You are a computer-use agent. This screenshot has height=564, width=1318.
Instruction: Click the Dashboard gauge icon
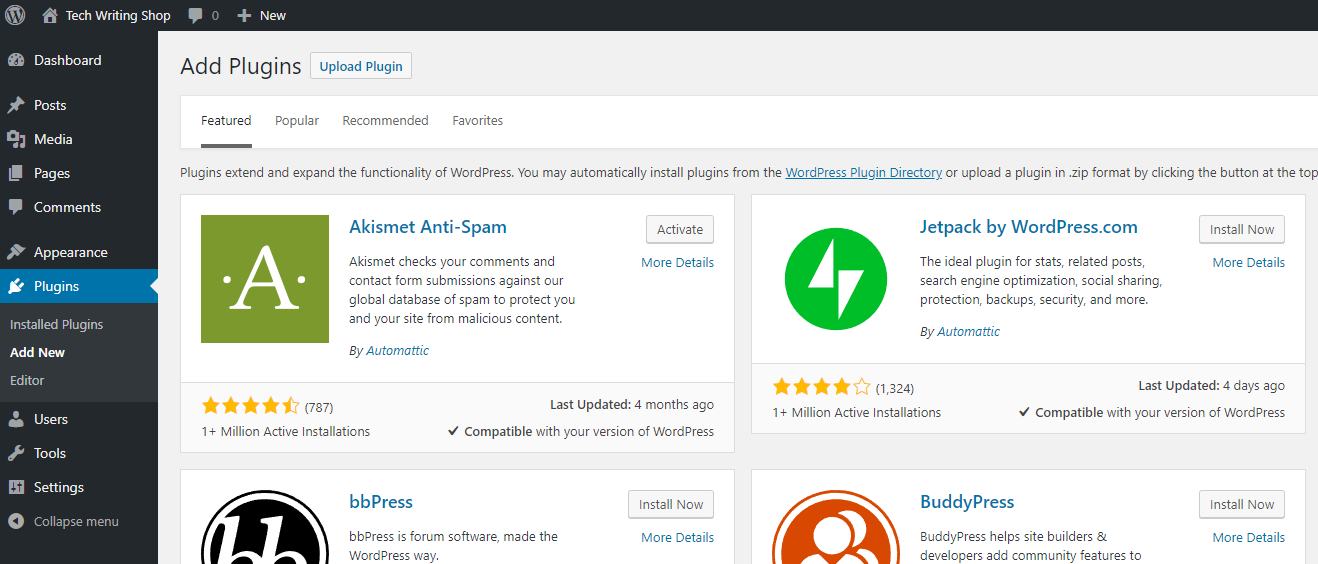click(x=16, y=60)
